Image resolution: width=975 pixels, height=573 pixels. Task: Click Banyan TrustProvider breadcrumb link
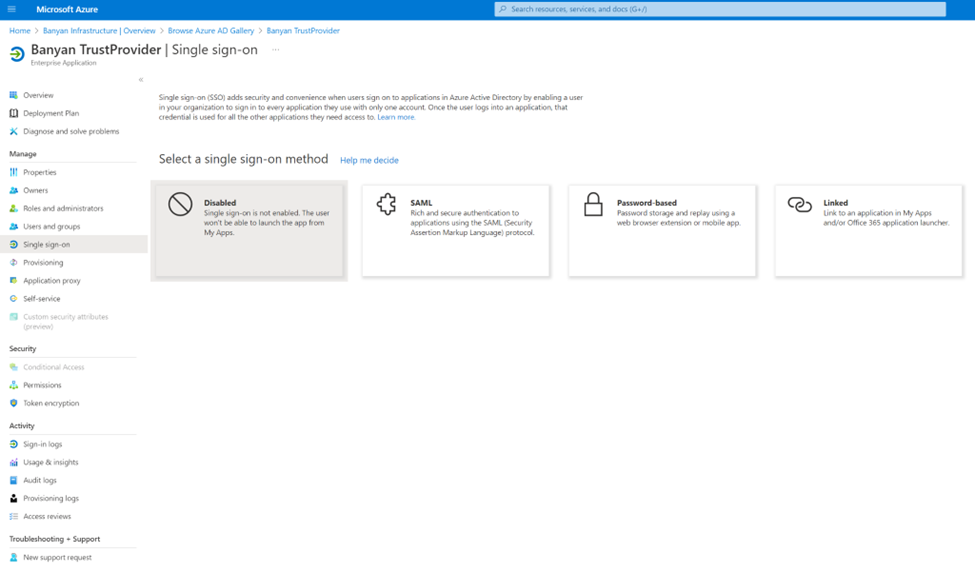[303, 30]
